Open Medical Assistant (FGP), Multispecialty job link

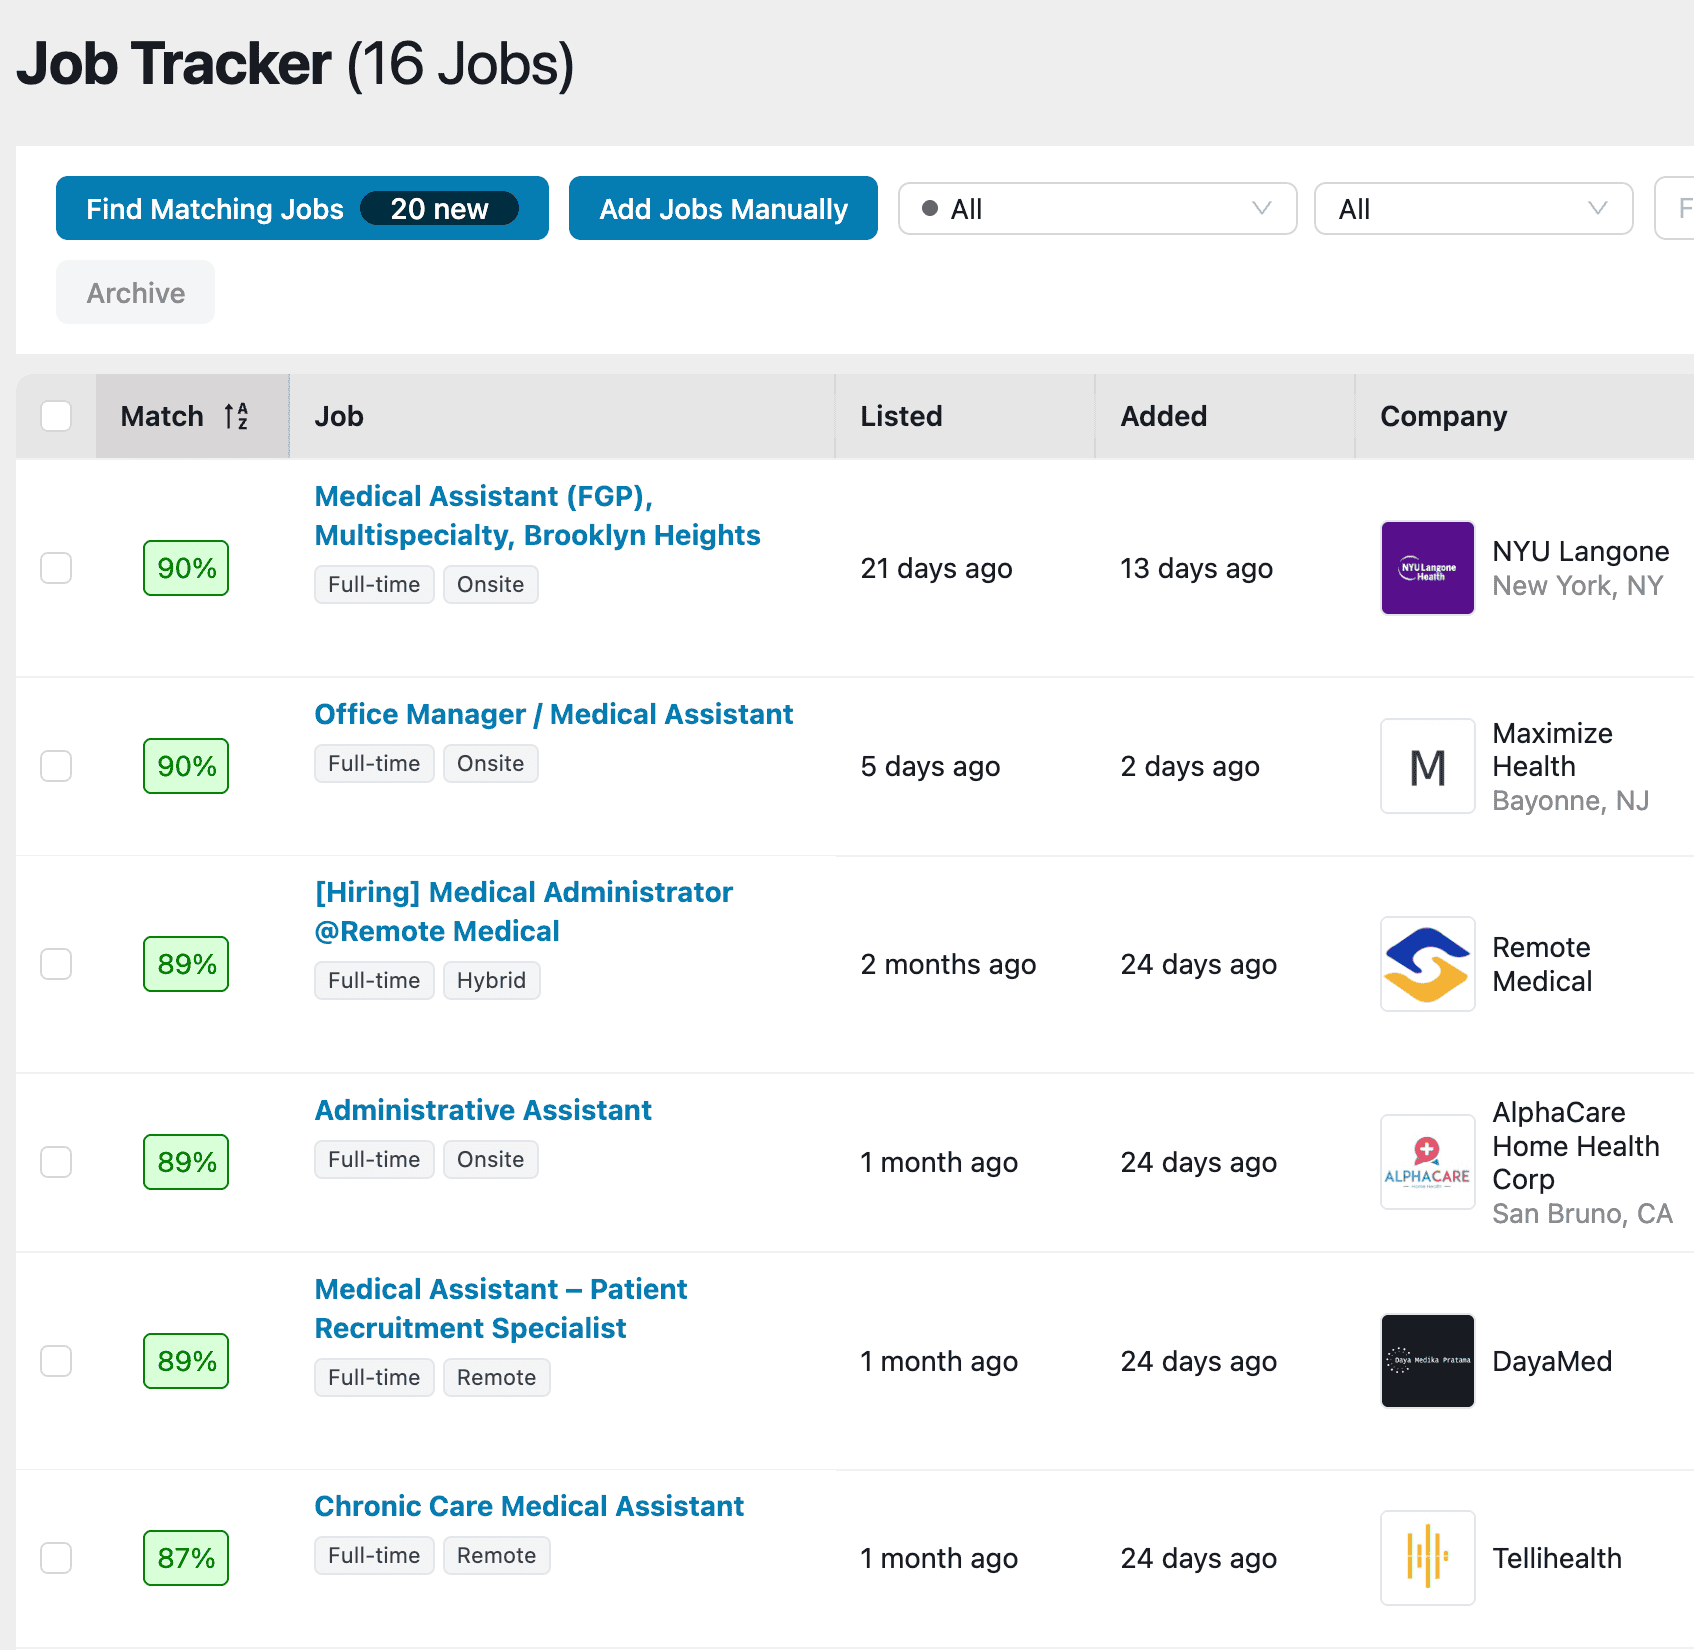click(x=537, y=516)
